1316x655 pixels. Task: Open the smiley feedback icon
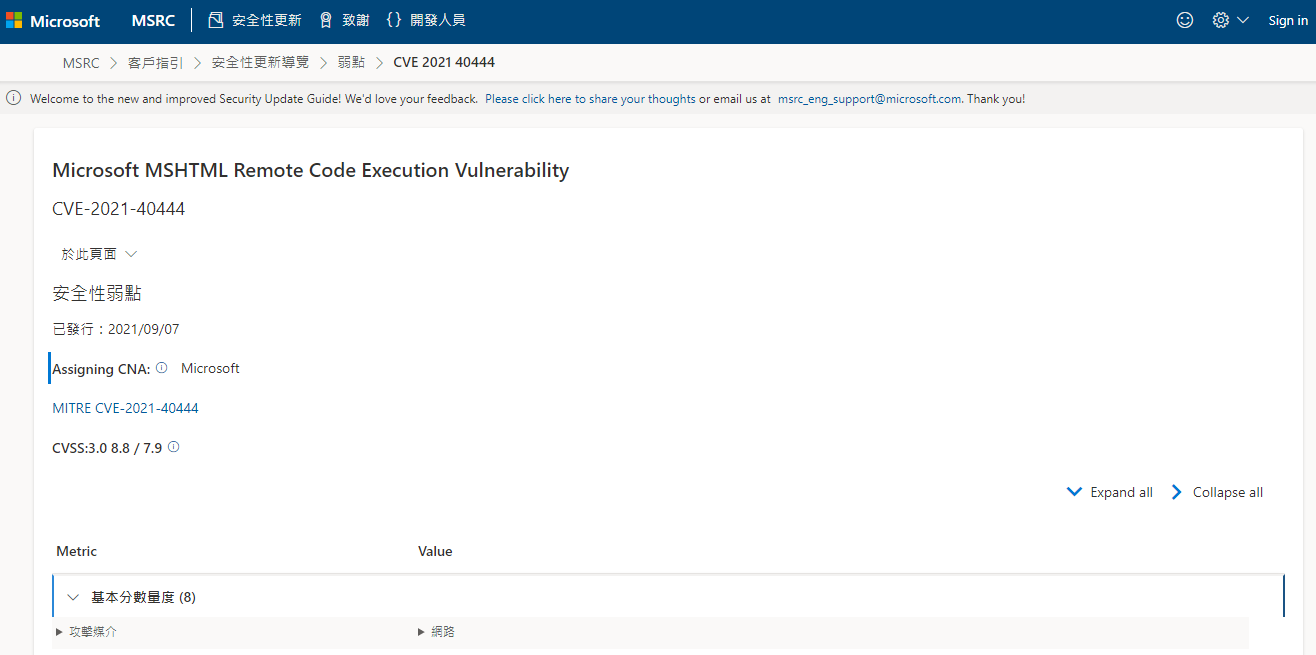1185,20
